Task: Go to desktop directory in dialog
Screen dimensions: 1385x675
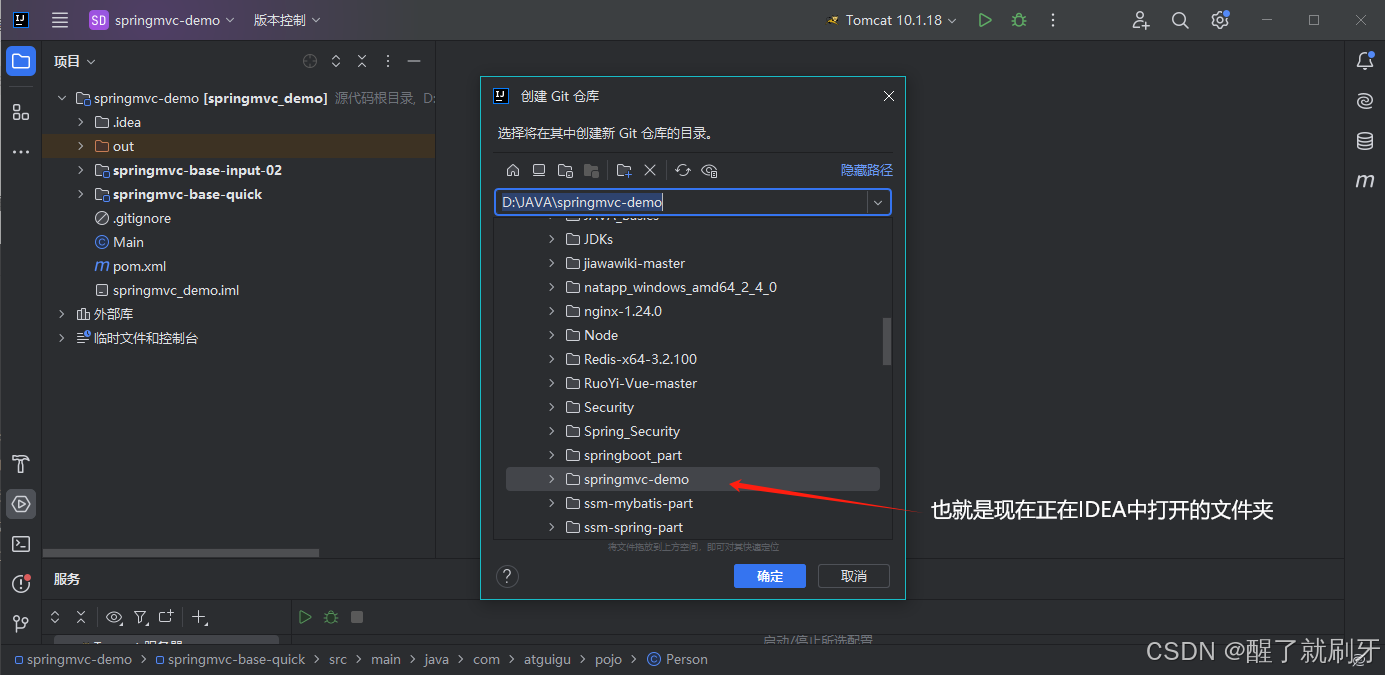Action: (x=539, y=170)
